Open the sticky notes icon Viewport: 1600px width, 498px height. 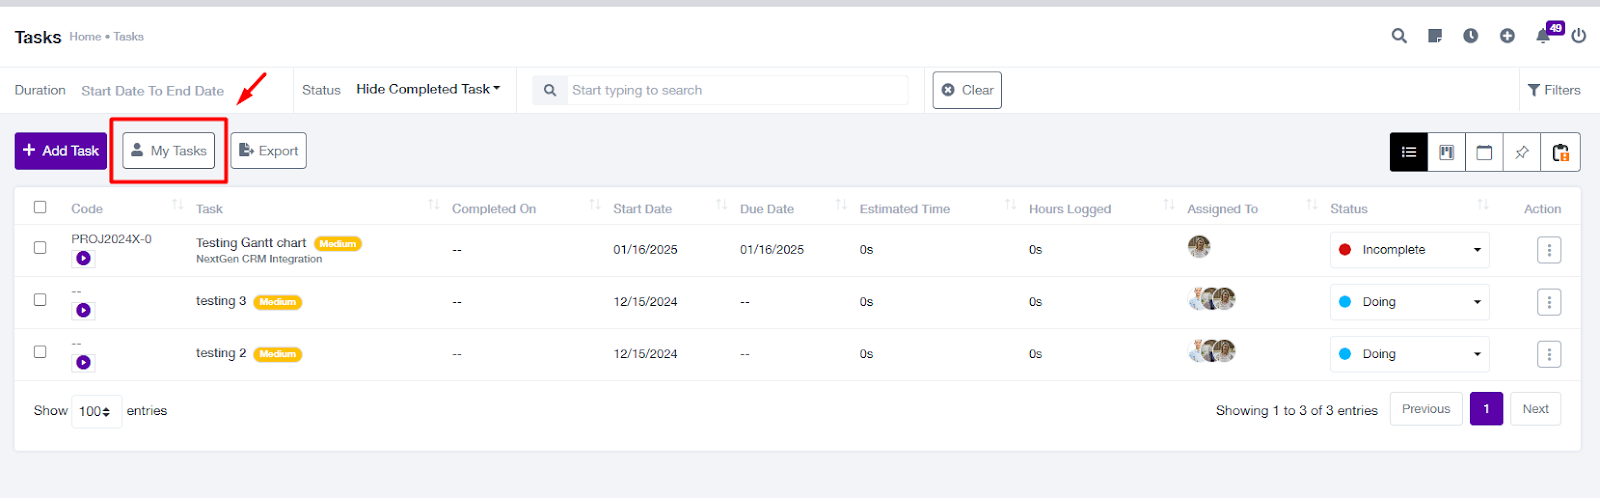1435,36
